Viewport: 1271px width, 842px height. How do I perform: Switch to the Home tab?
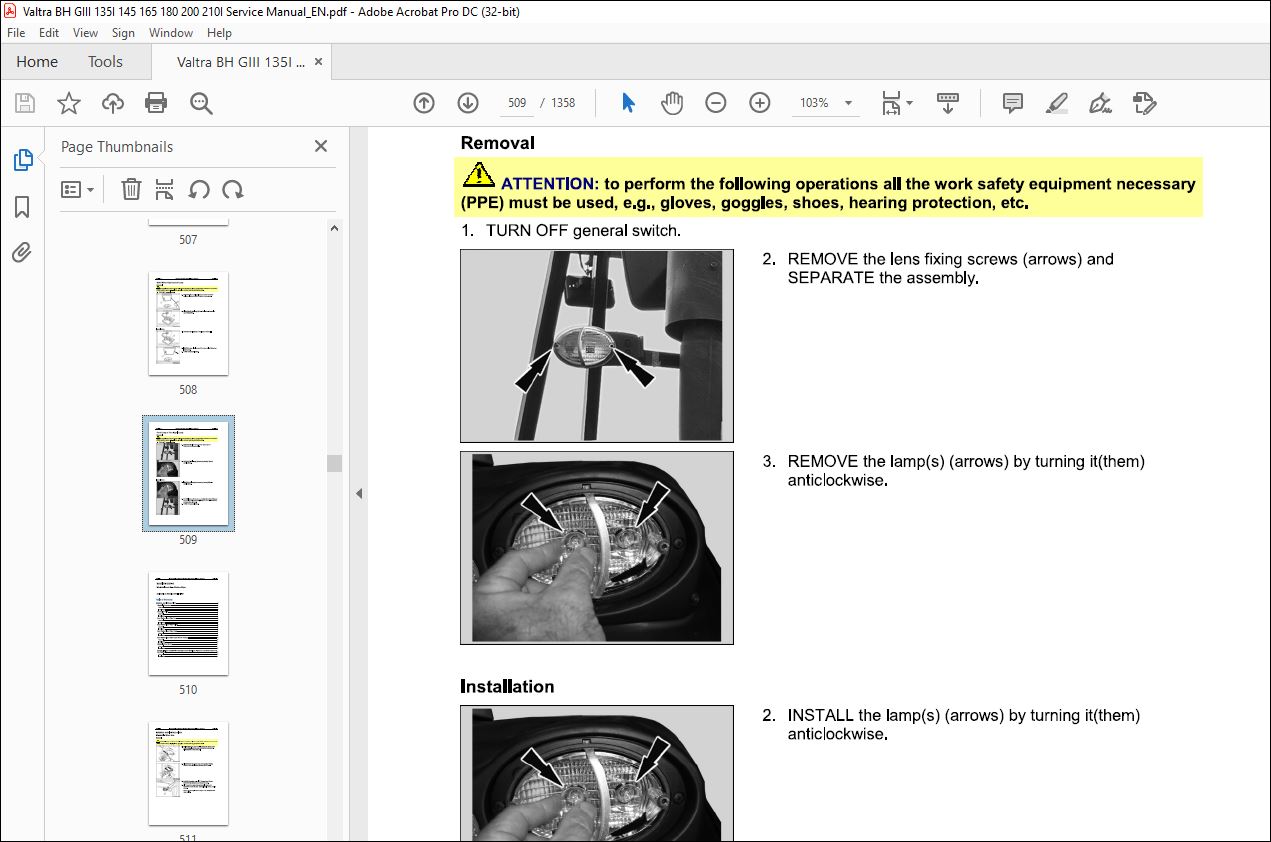point(37,62)
